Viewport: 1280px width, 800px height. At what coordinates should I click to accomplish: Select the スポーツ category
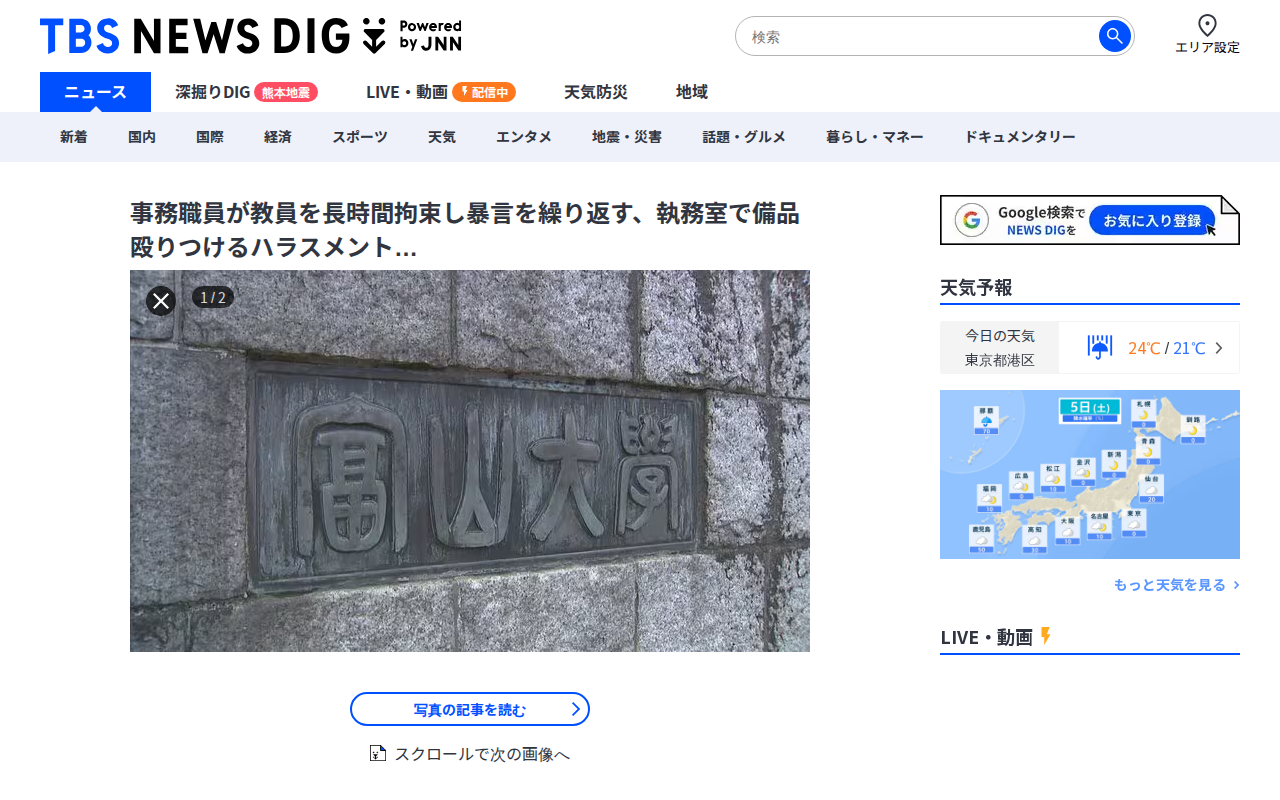(360, 137)
